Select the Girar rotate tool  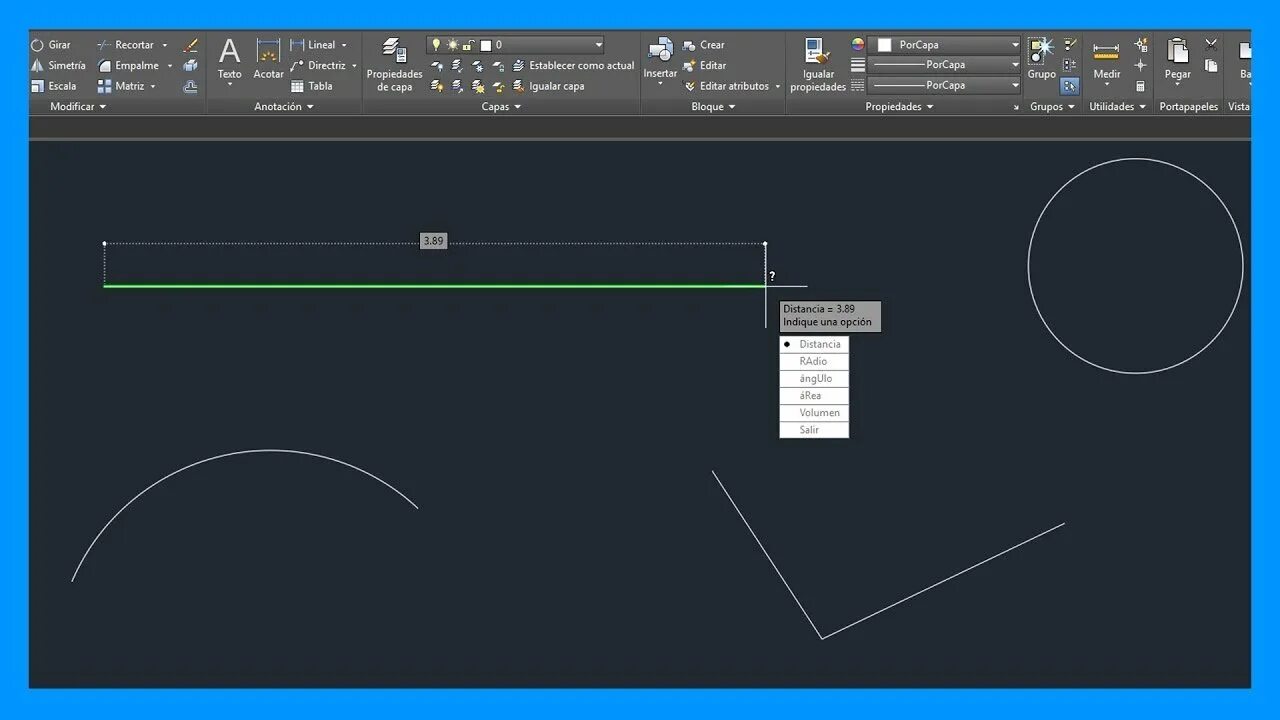coord(50,45)
